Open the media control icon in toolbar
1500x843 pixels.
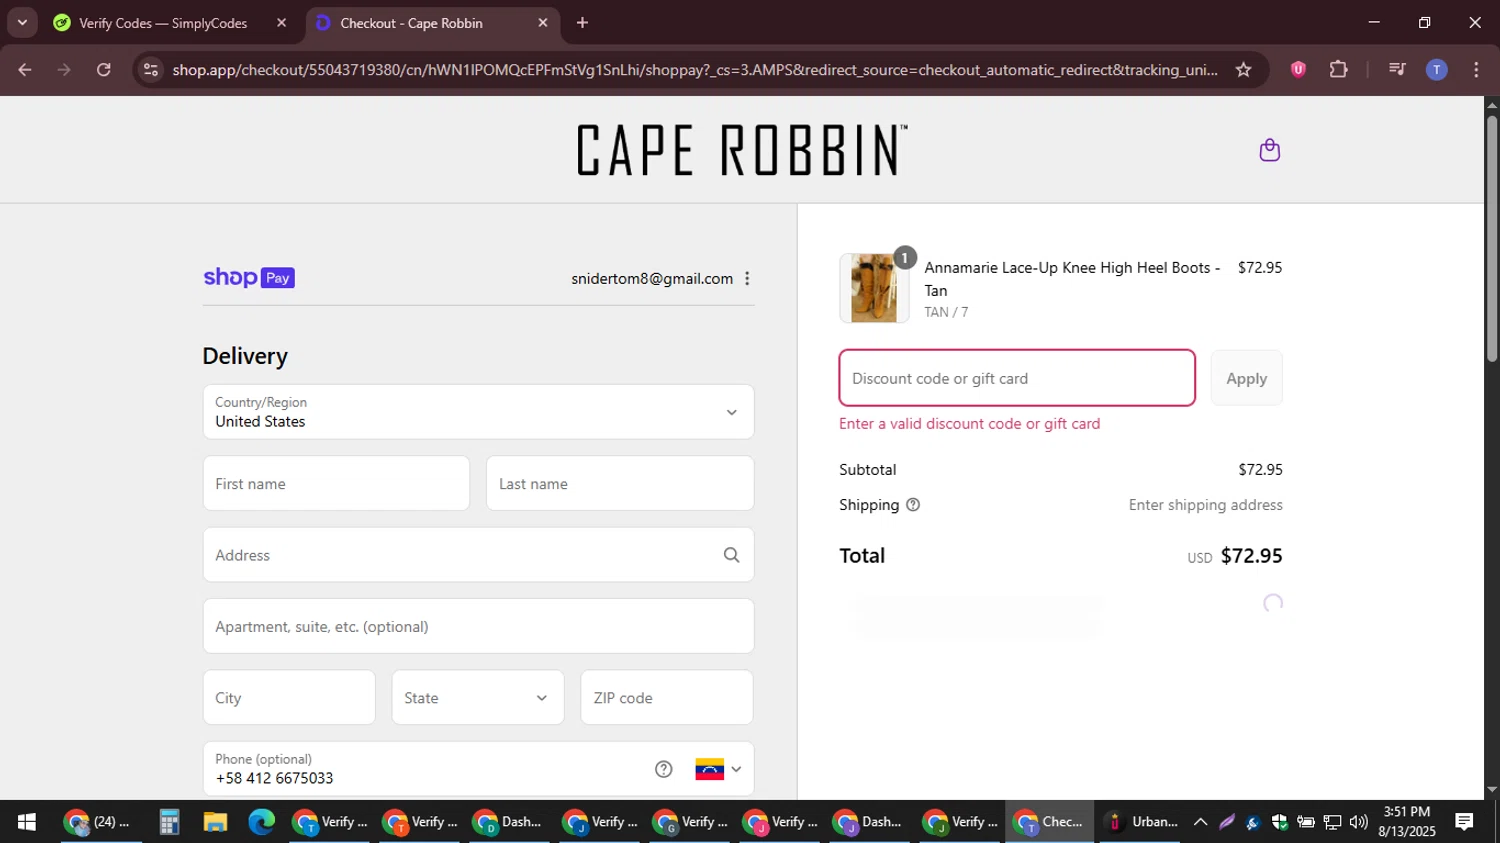pos(1397,70)
